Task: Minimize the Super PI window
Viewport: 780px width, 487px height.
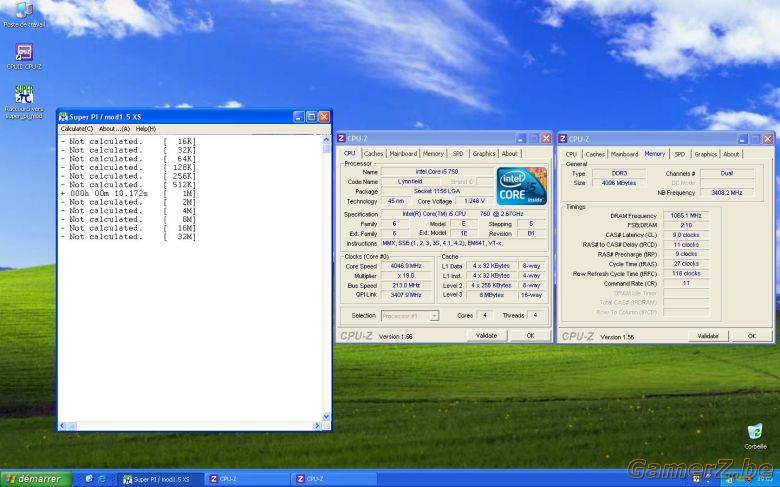Action: tap(298, 117)
